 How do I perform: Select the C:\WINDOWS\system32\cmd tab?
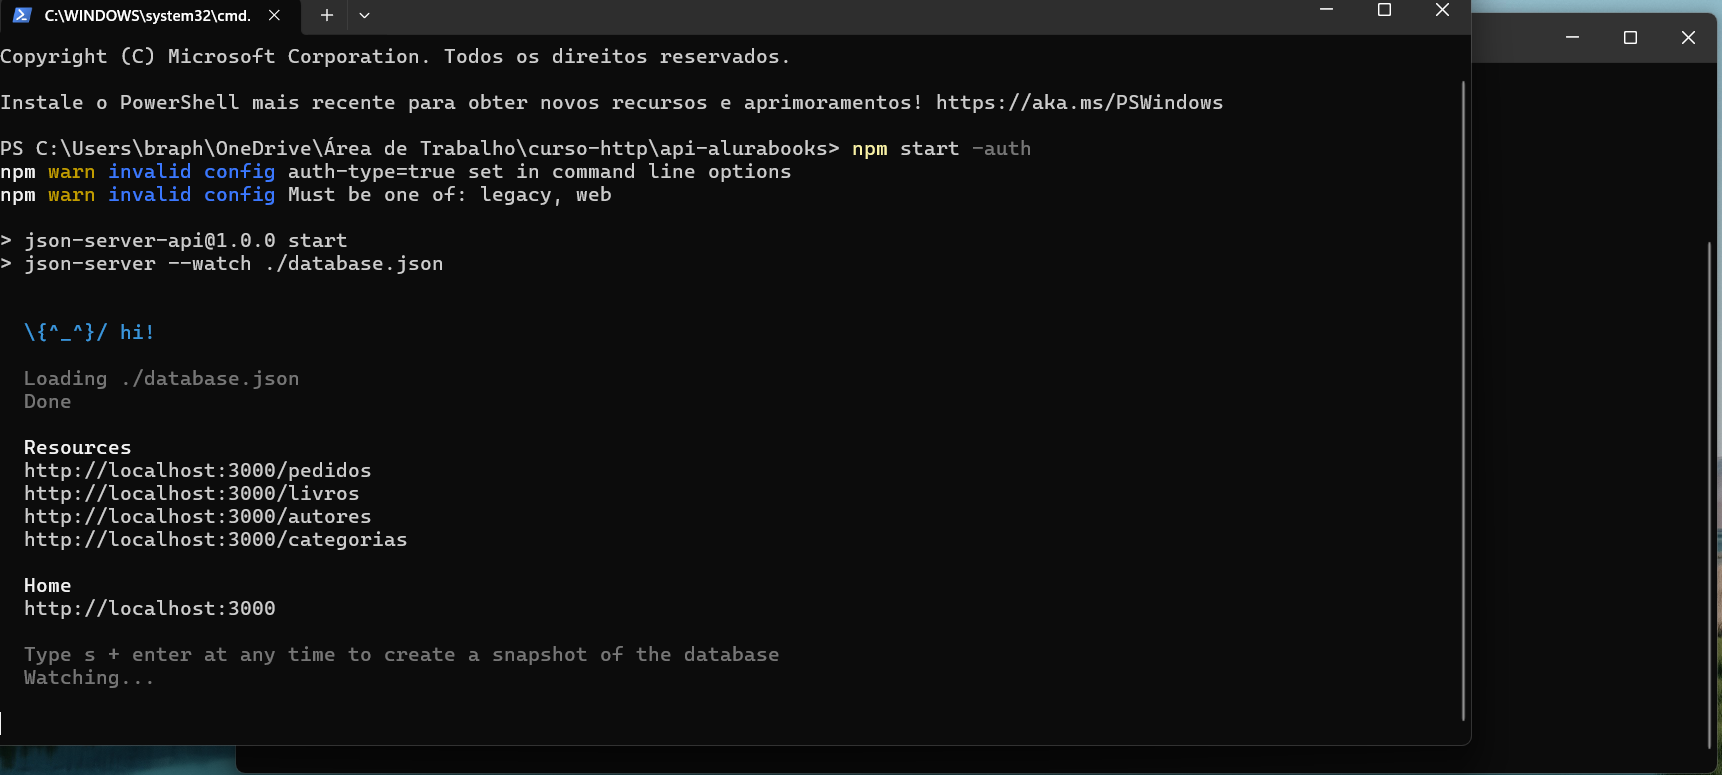pos(148,16)
